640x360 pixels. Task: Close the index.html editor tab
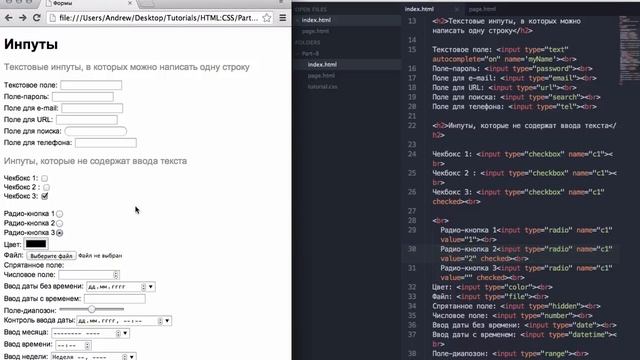pyautogui.click(x=457, y=9)
